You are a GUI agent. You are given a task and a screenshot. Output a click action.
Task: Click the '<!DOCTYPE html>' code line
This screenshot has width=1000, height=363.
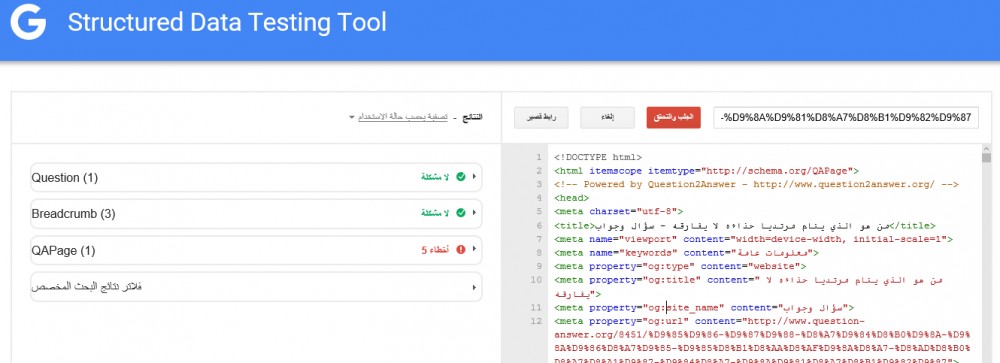coord(598,157)
